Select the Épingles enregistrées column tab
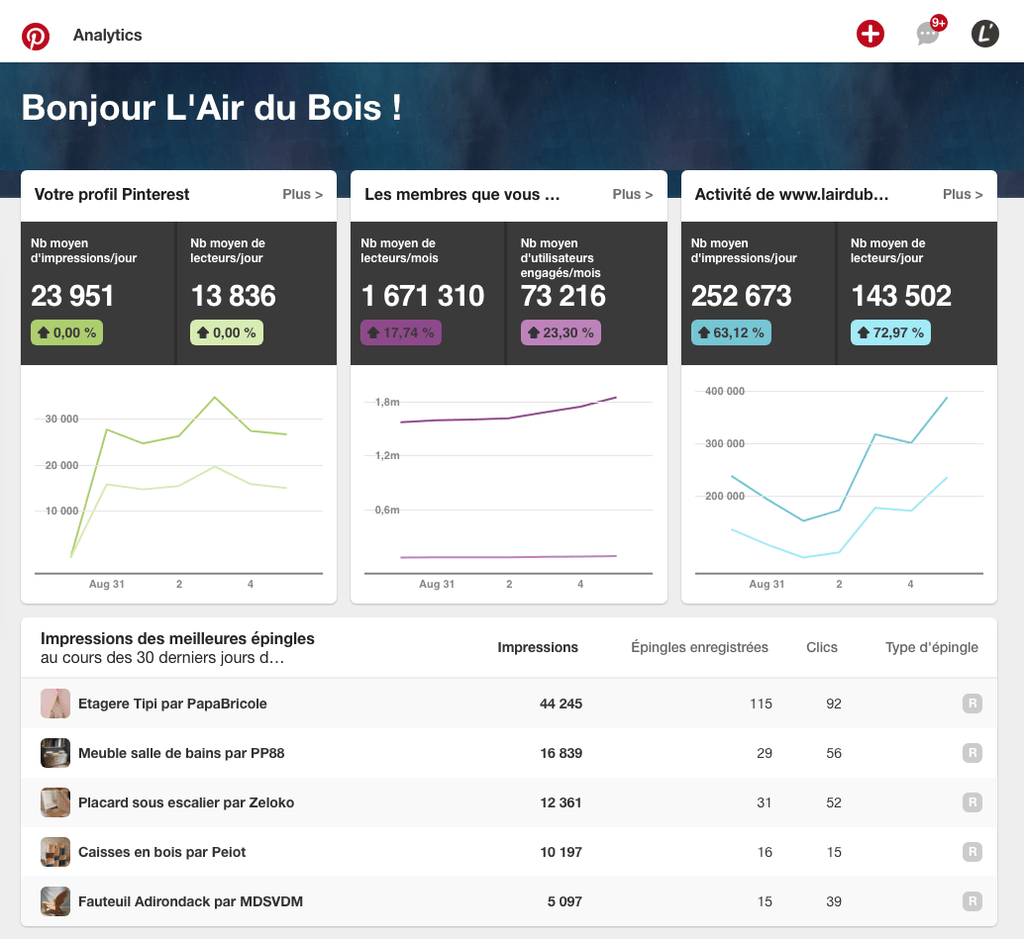1024x939 pixels. [x=699, y=647]
